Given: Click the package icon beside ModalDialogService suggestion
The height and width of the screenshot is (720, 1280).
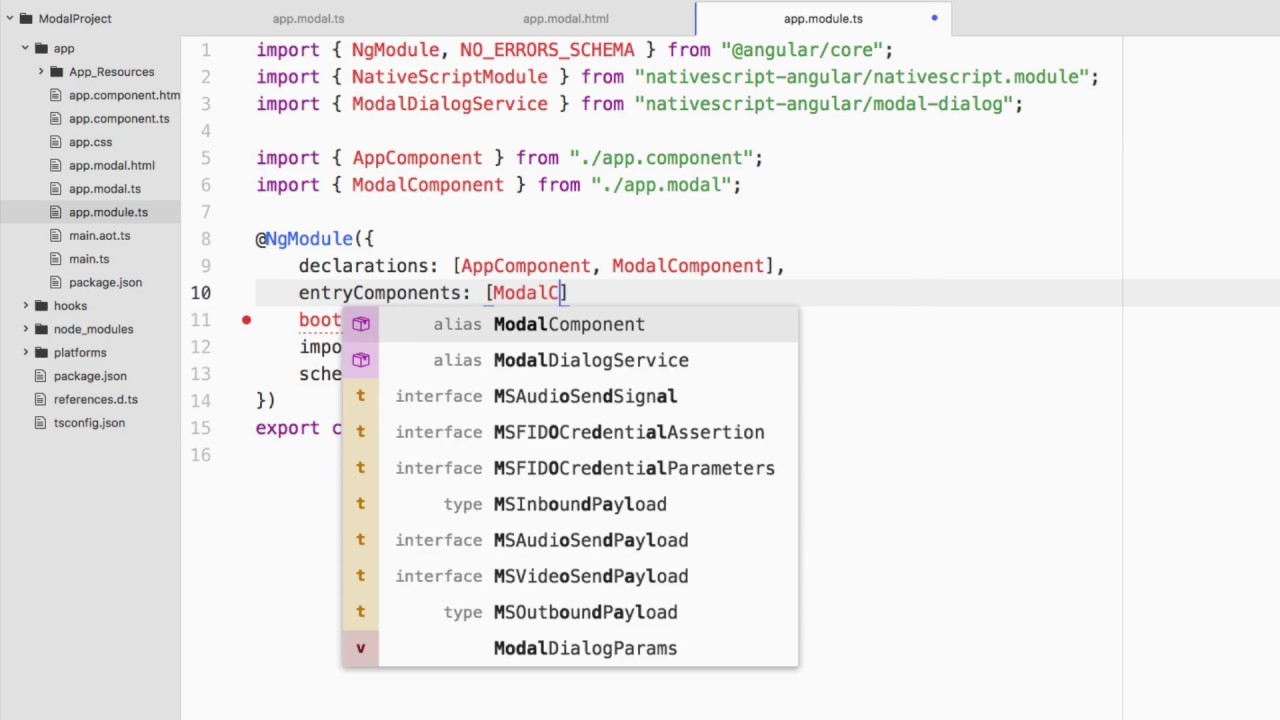Looking at the screenshot, I should [x=360, y=360].
